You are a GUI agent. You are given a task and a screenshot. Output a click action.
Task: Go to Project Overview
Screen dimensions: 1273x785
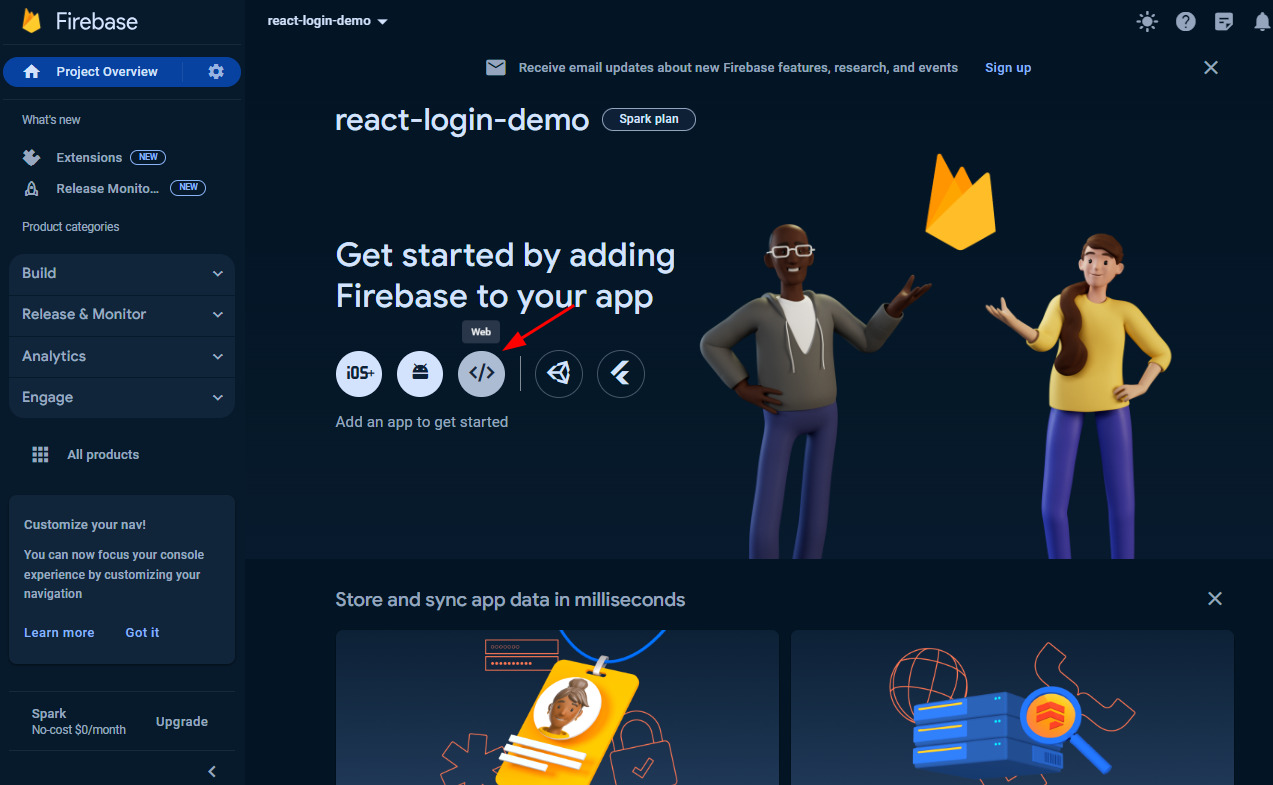(x=106, y=72)
